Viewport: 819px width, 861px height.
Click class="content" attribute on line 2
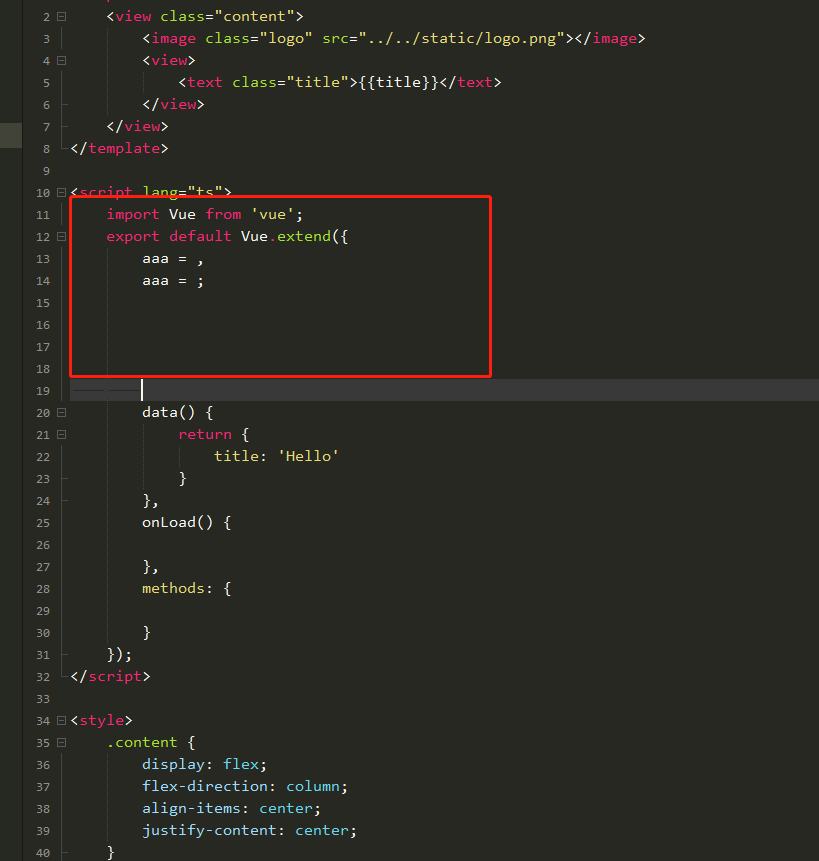(227, 16)
